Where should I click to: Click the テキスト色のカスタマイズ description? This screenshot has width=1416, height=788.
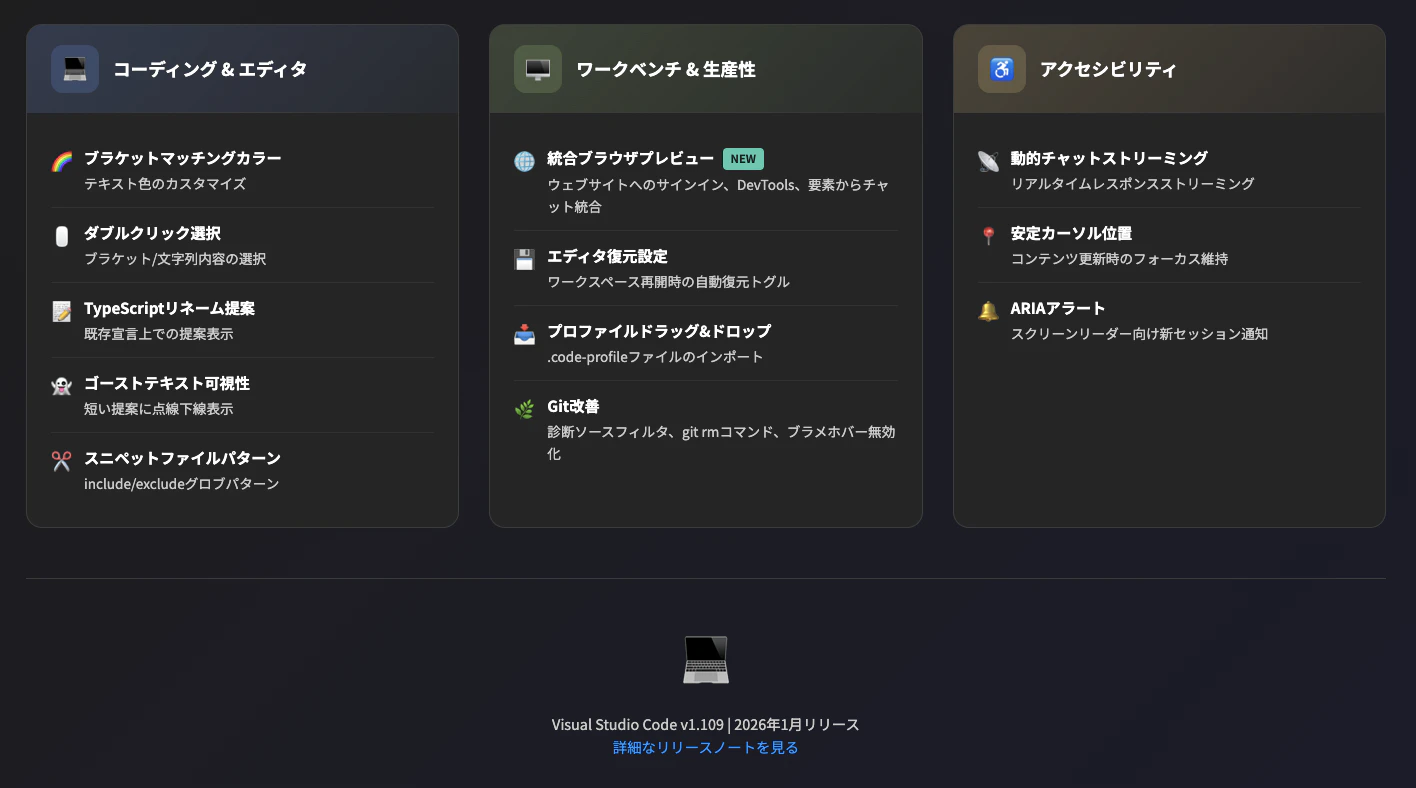(x=165, y=184)
